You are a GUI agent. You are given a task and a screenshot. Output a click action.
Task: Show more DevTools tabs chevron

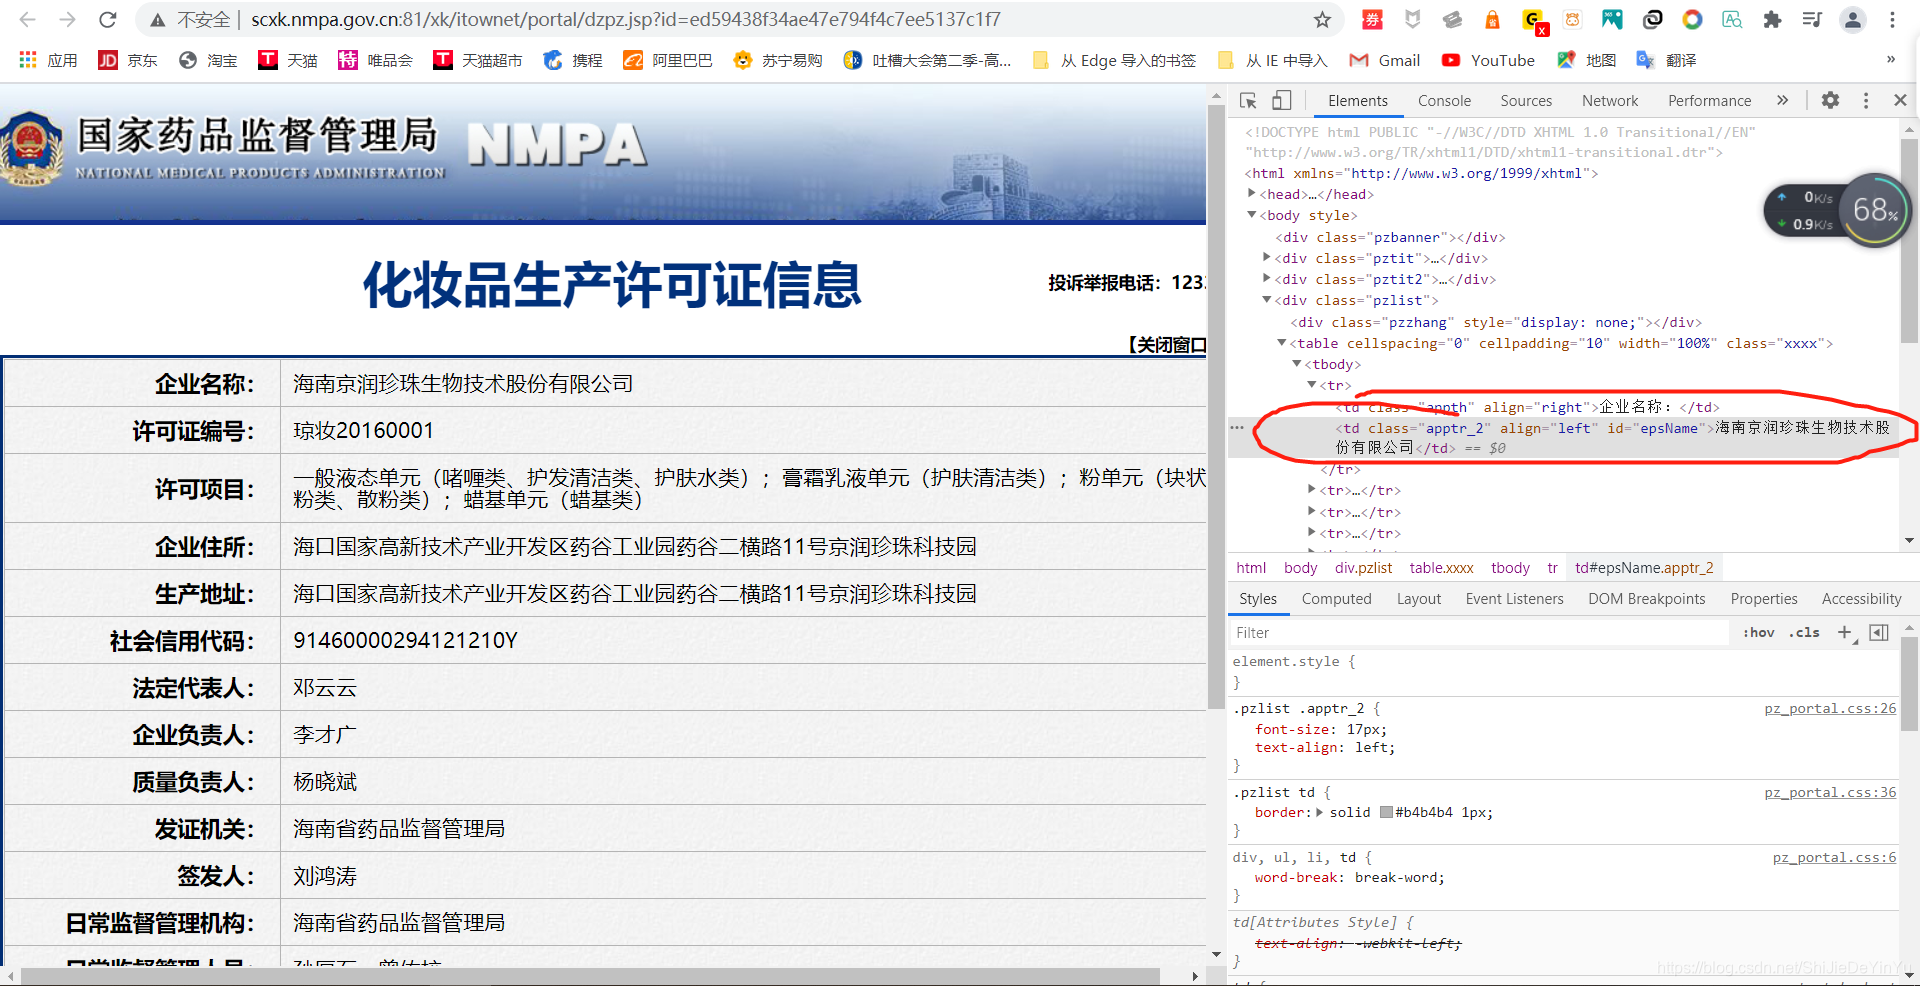pos(1782,100)
